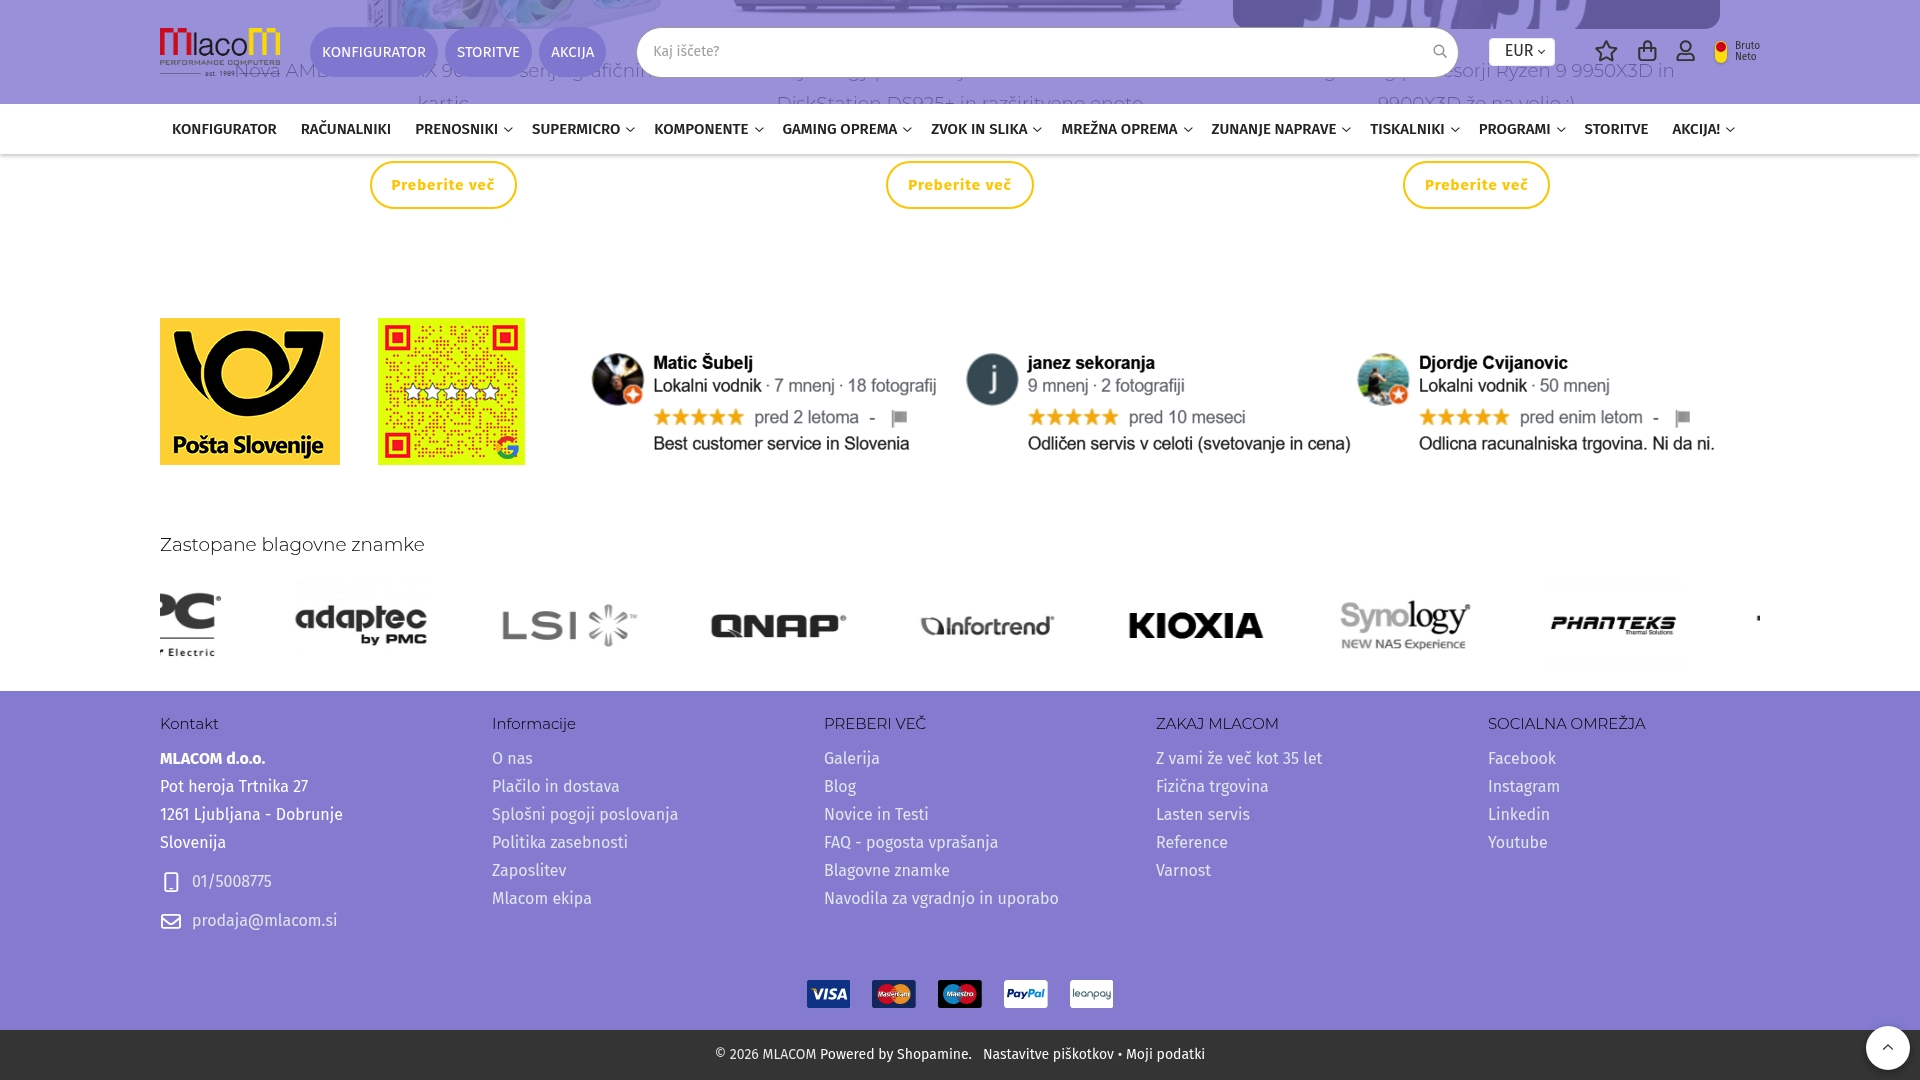Image resolution: width=1920 pixels, height=1080 pixels.
Task: Click the leanpay payment icon
Action: (x=1091, y=993)
